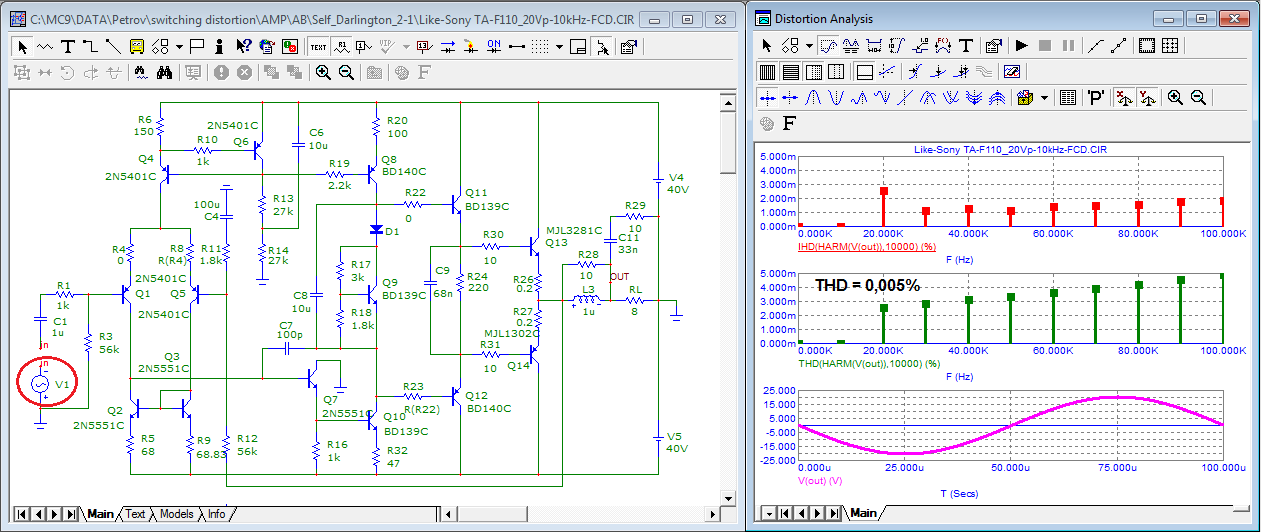The height and width of the screenshot is (532, 1261).
Task: Zoom out in Distortion Analysis window
Action: coord(1197,97)
